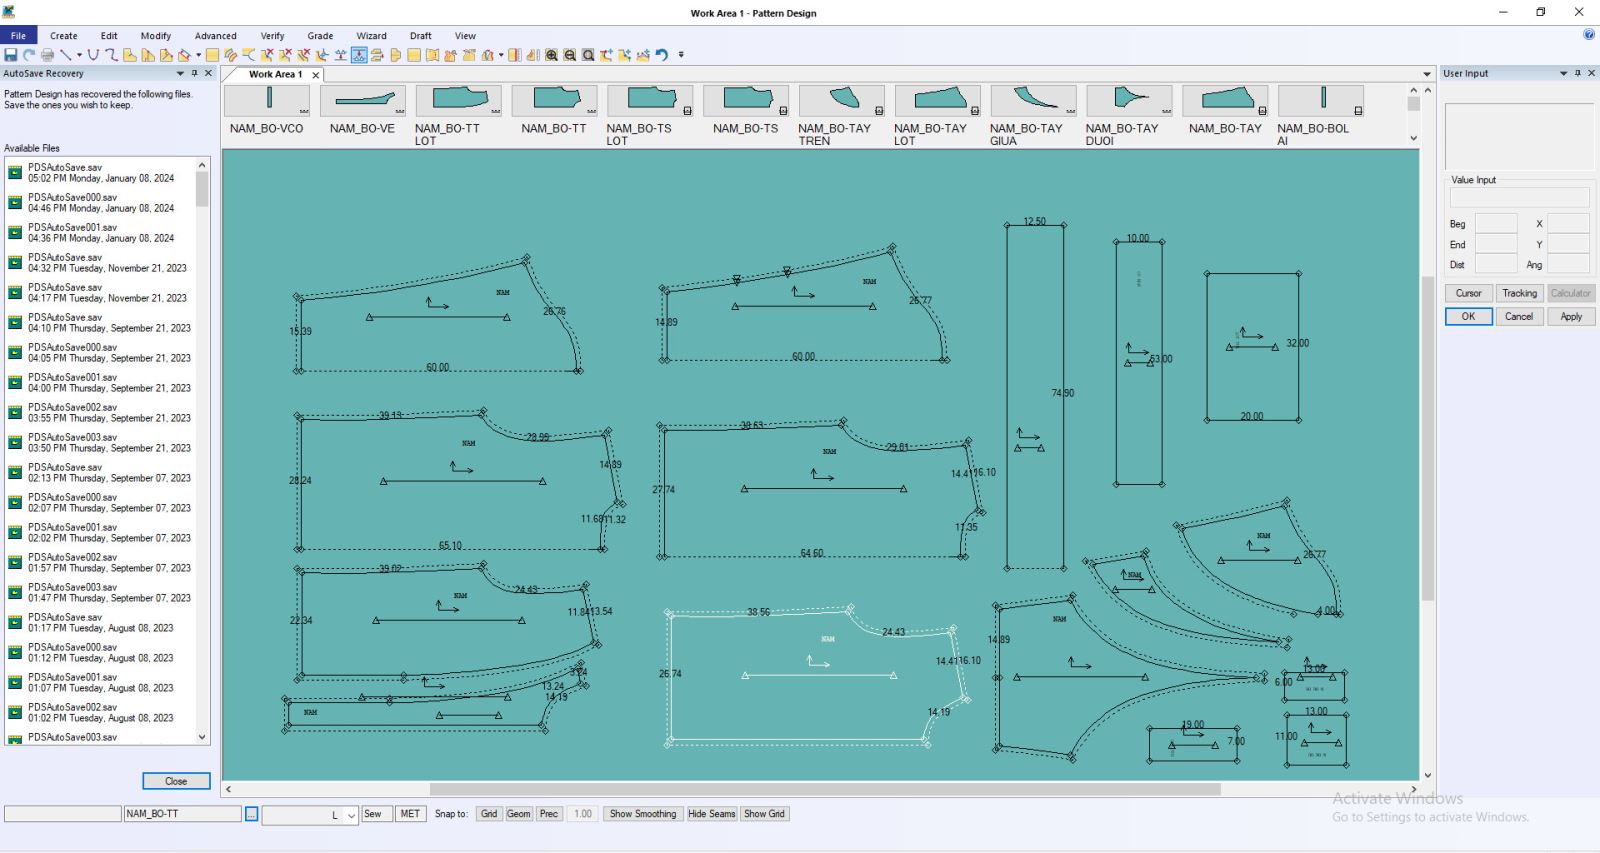Screen dimensions: 1600x853
Task: Toggle Show Smoothing button
Action: 643,814
